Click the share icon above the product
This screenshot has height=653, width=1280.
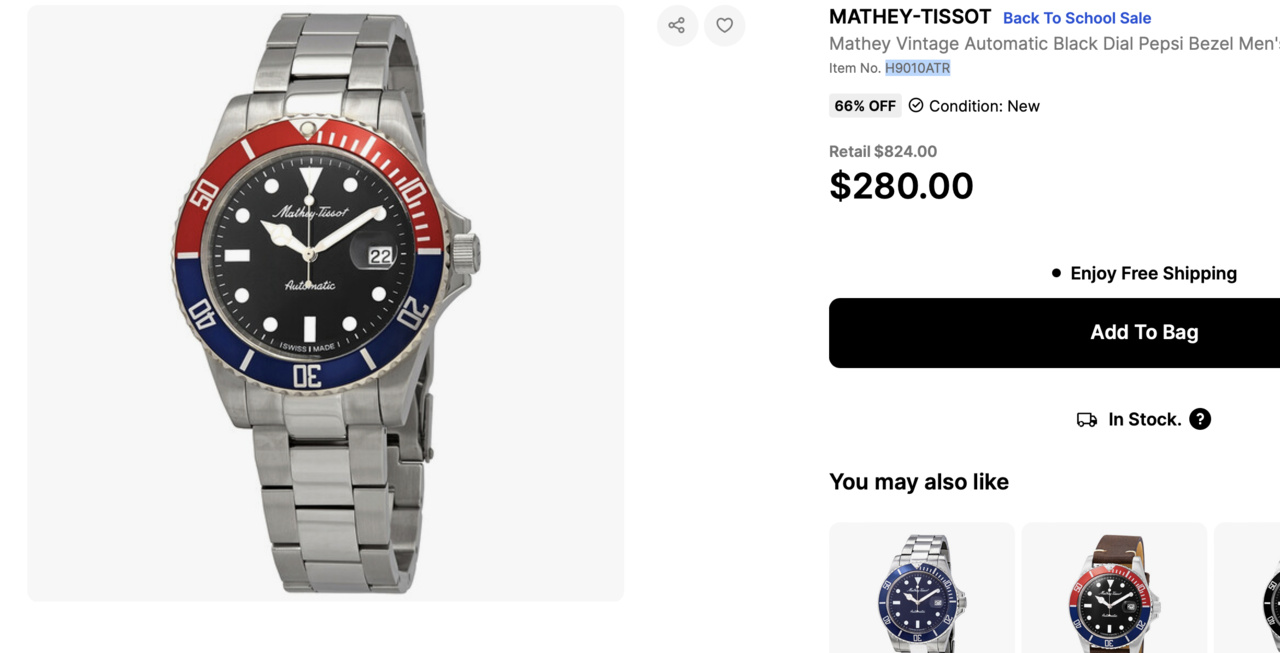[x=677, y=26]
